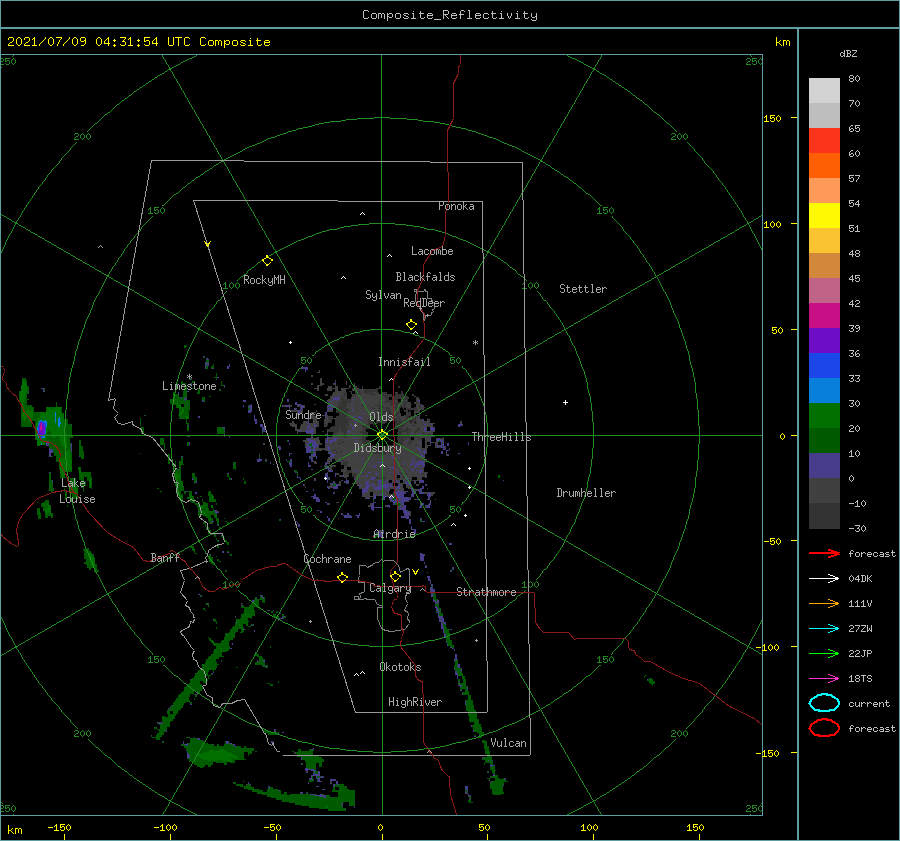
Task: Click the Composite_Reflectivity title text
Action: point(450,15)
